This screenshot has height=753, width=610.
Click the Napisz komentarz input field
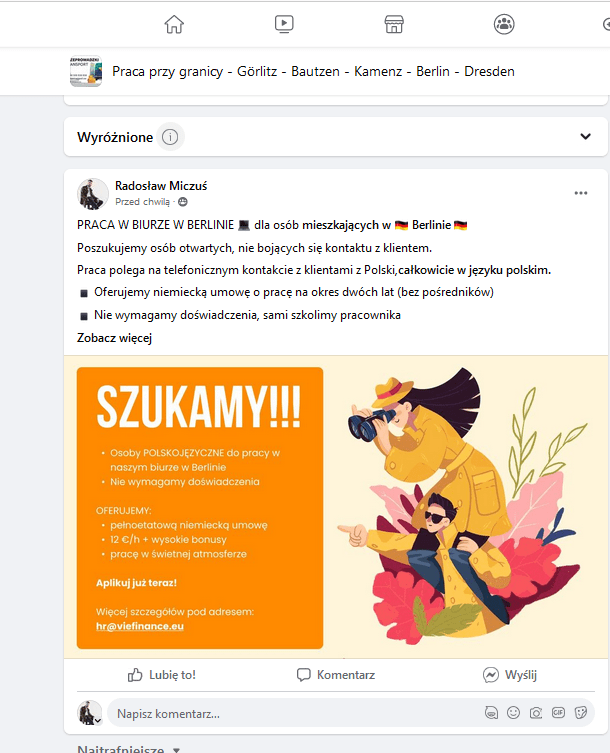(293, 713)
